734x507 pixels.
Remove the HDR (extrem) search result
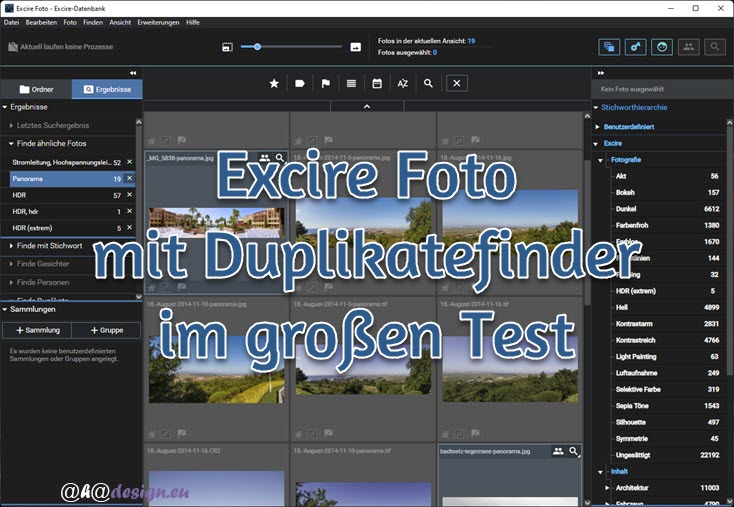coord(130,228)
